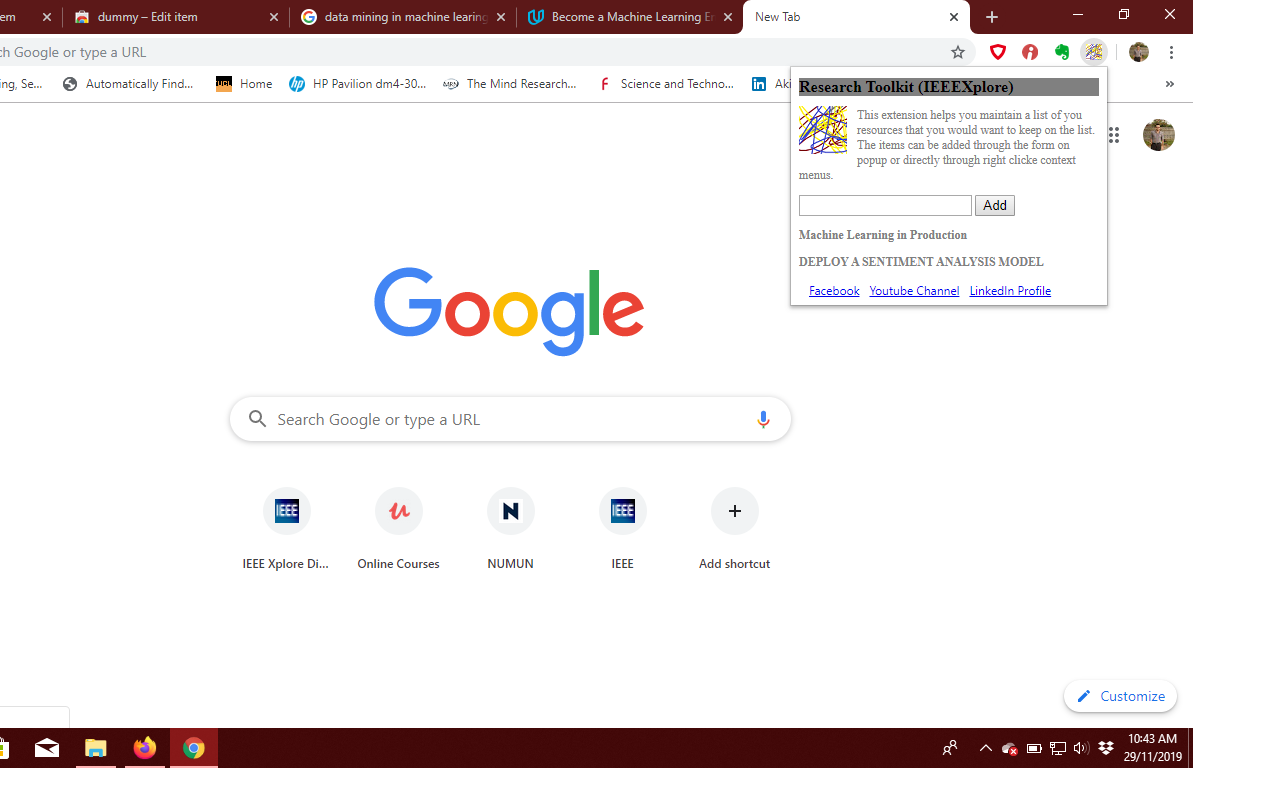The height and width of the screenshot is (800, 1280).
Task: Open the Youtube Channel link
Action: (x=913, y=290)
